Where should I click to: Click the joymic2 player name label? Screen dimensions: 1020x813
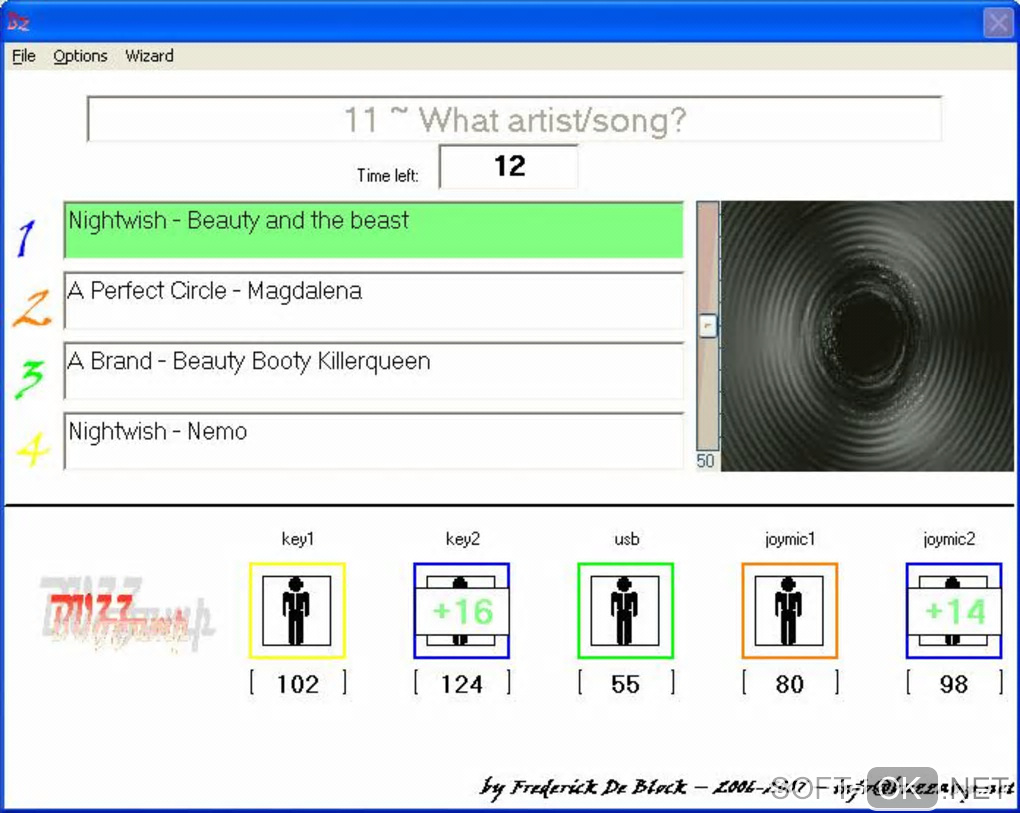[x=949, y=539]
